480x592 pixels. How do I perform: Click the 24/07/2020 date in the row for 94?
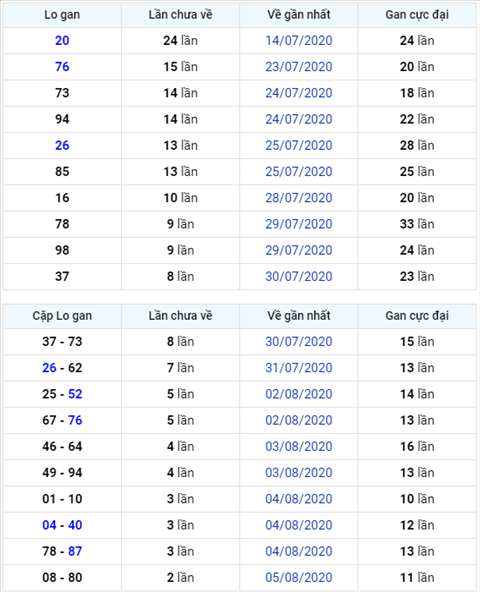point(298,119)
